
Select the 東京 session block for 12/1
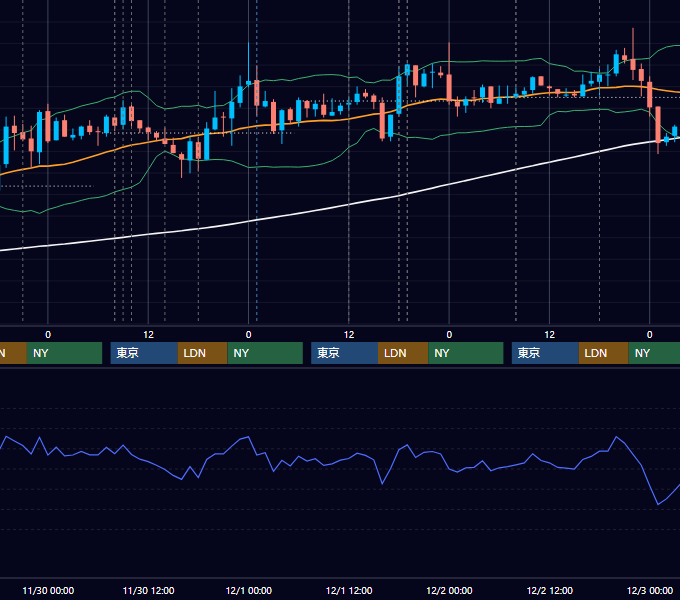tap(344, 353)
